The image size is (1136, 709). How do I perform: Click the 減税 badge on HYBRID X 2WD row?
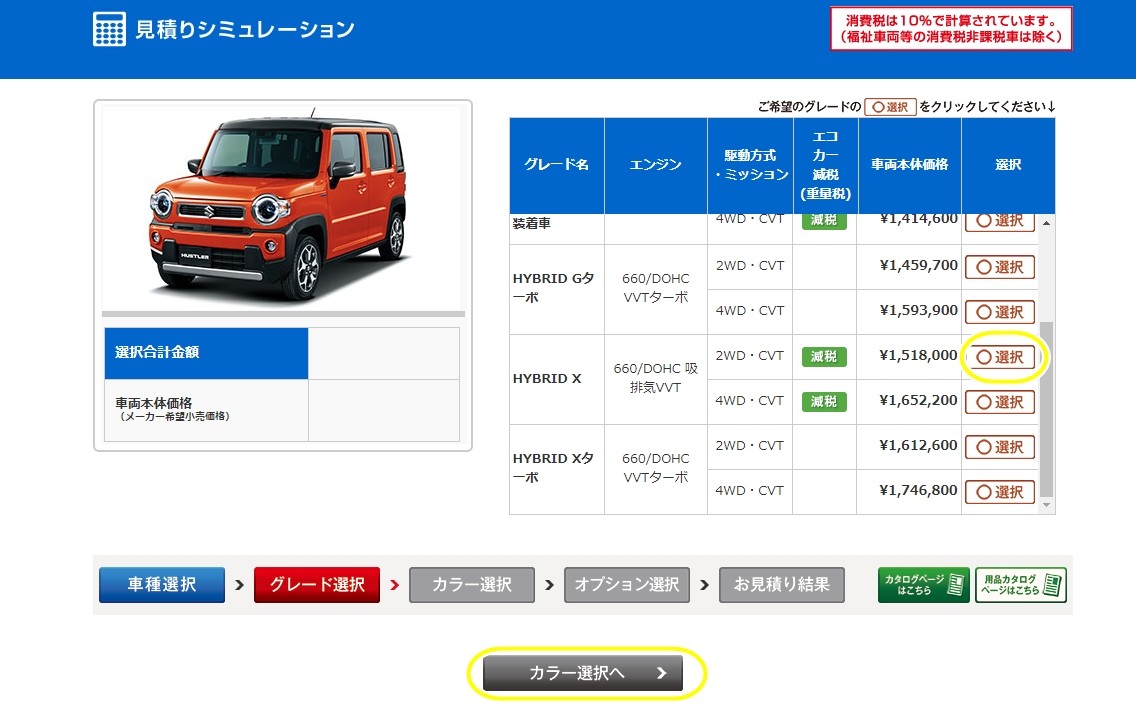(824, 356)
